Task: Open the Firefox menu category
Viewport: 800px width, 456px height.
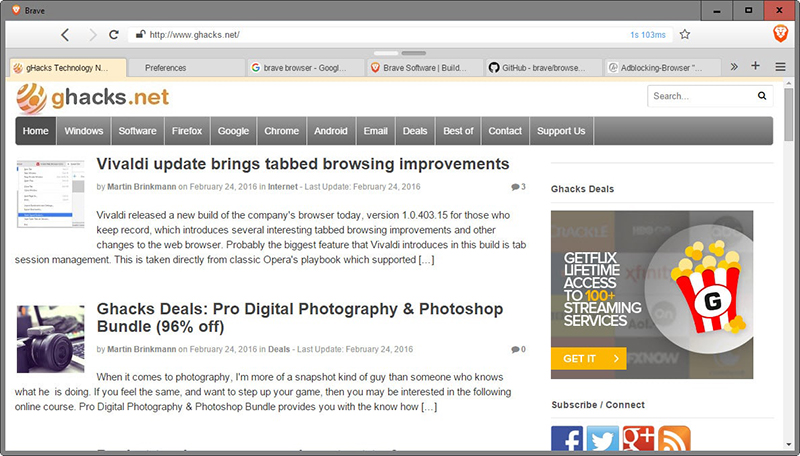Action: 187,131
